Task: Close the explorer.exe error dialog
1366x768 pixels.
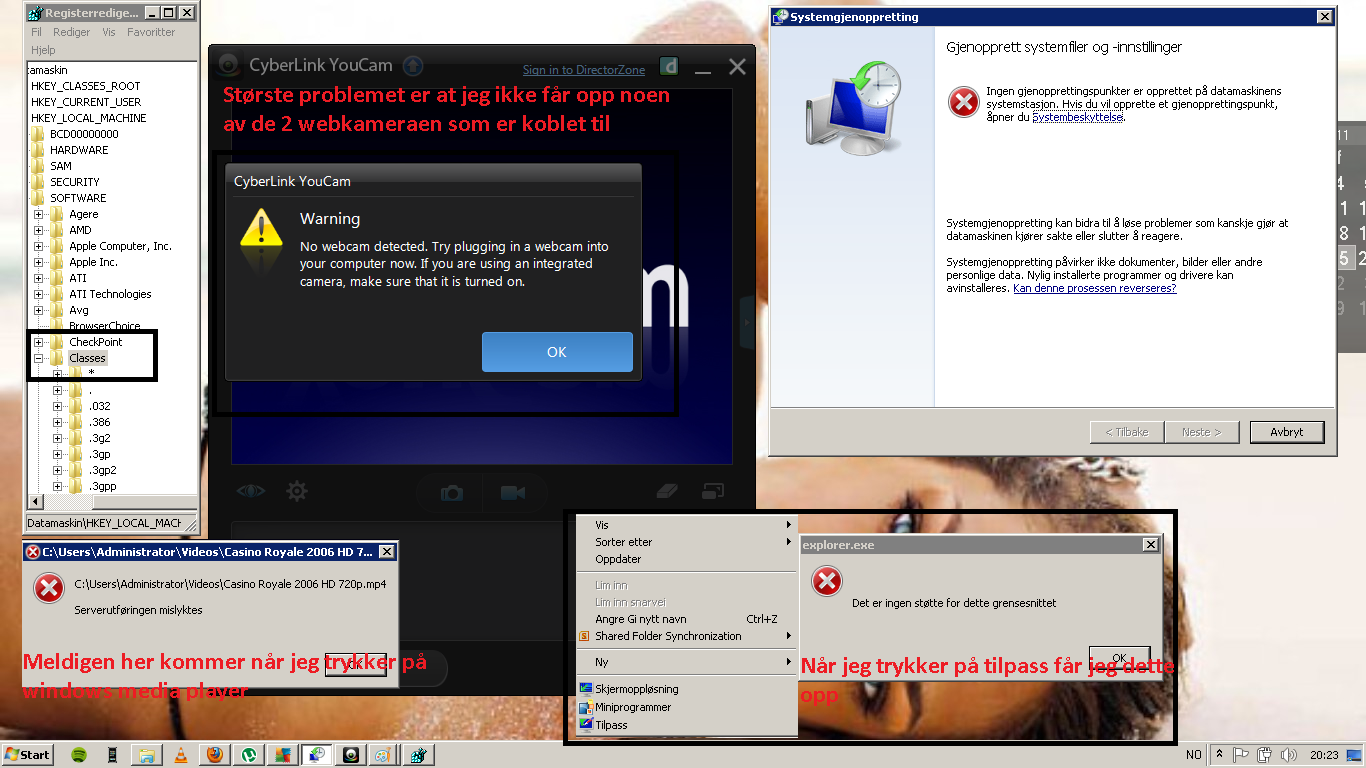Action: coord(1151,545)
